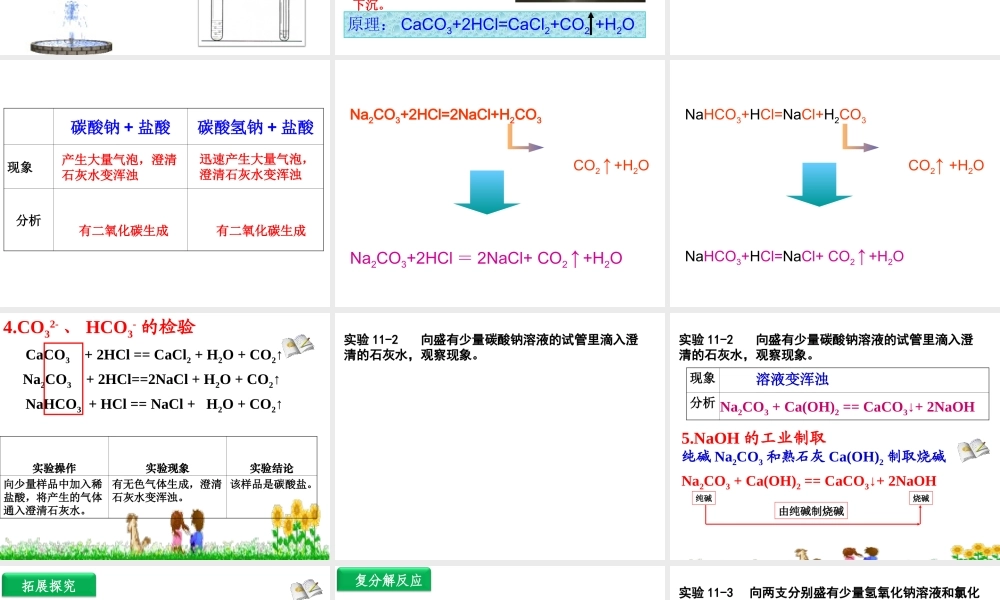The width and height of the screenshot is (1000, 600).
Task: Click the 实验操作 column header
Action: (x=54, y=467)
